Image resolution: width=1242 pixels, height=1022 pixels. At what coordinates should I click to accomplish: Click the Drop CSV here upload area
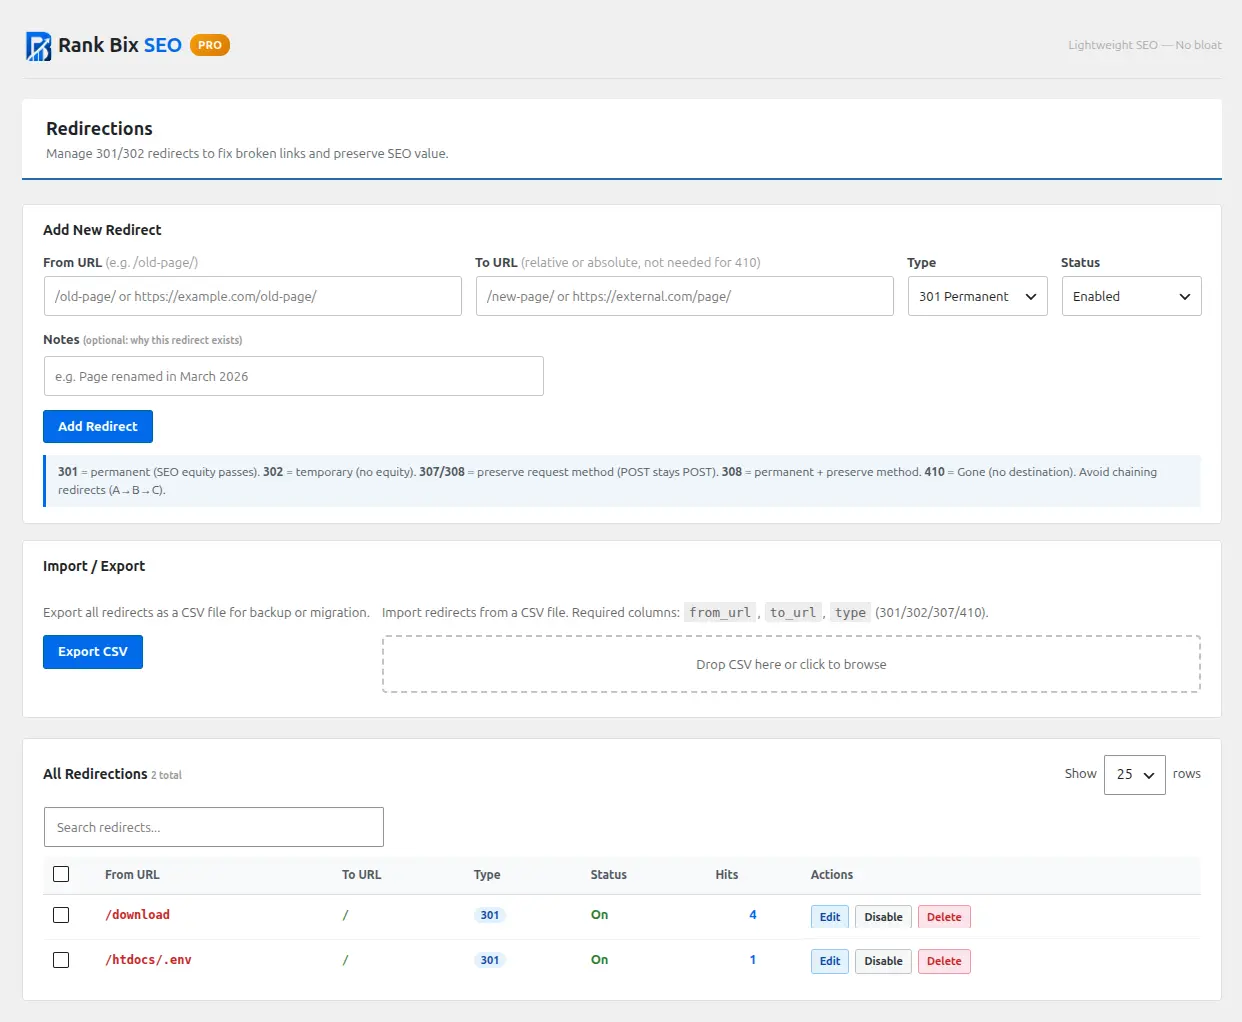point(791,664)
